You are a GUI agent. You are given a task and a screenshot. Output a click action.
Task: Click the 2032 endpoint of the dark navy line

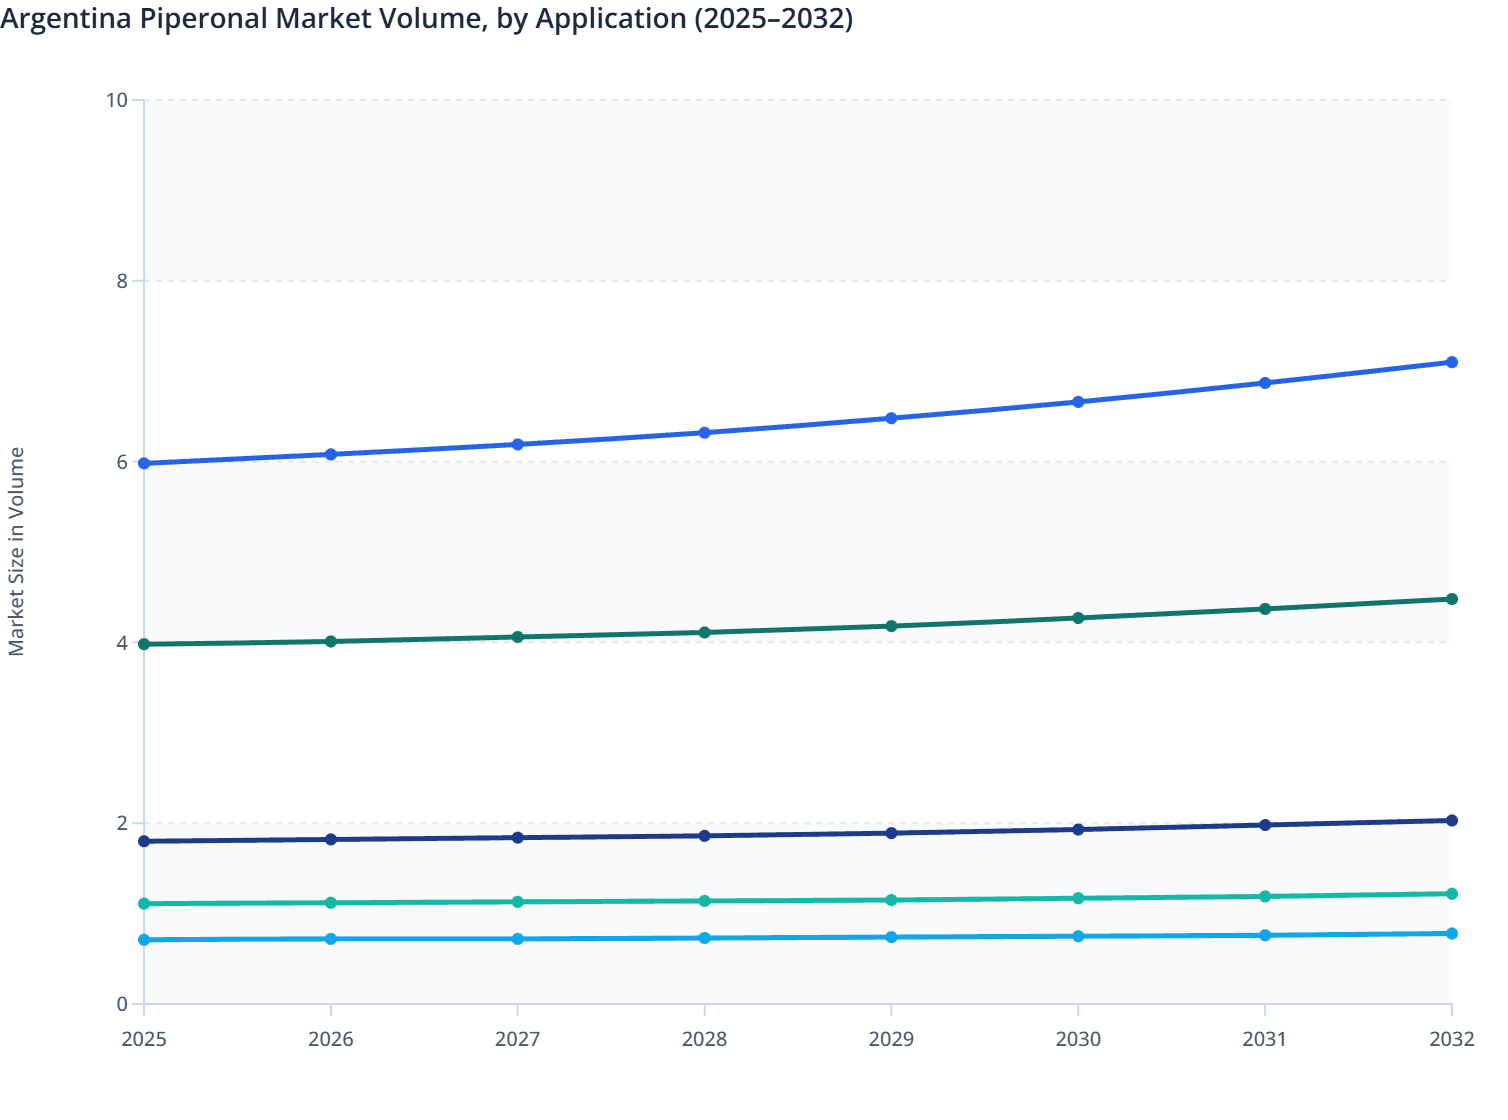point(1452,820)
